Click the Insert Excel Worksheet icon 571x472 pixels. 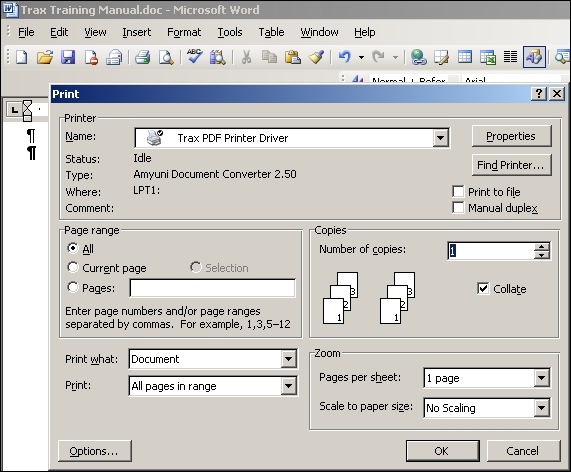pos(488,57)
